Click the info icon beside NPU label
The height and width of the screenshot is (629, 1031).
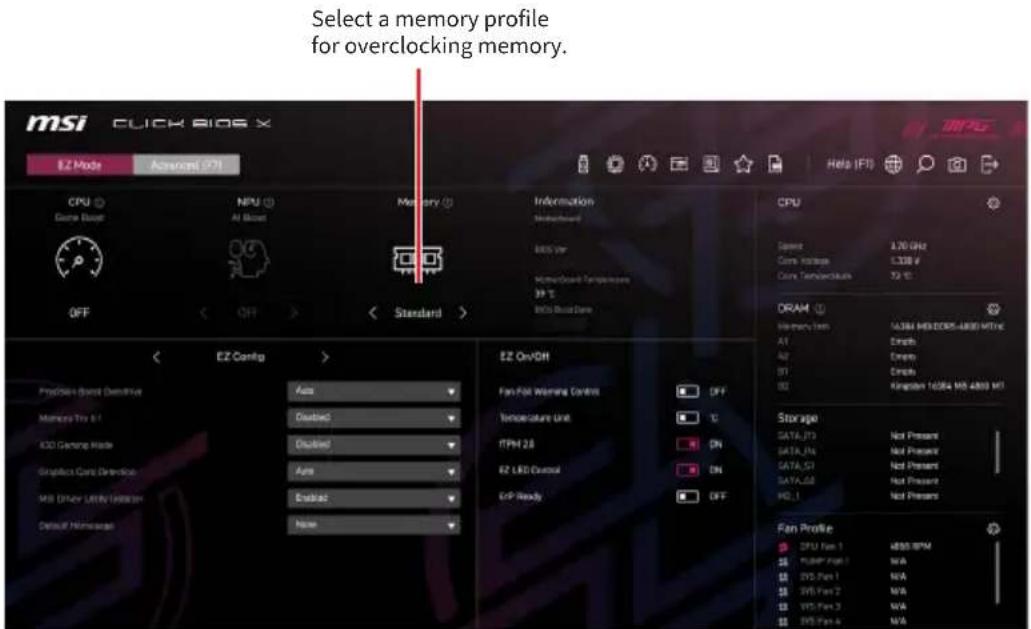(269, 202)
